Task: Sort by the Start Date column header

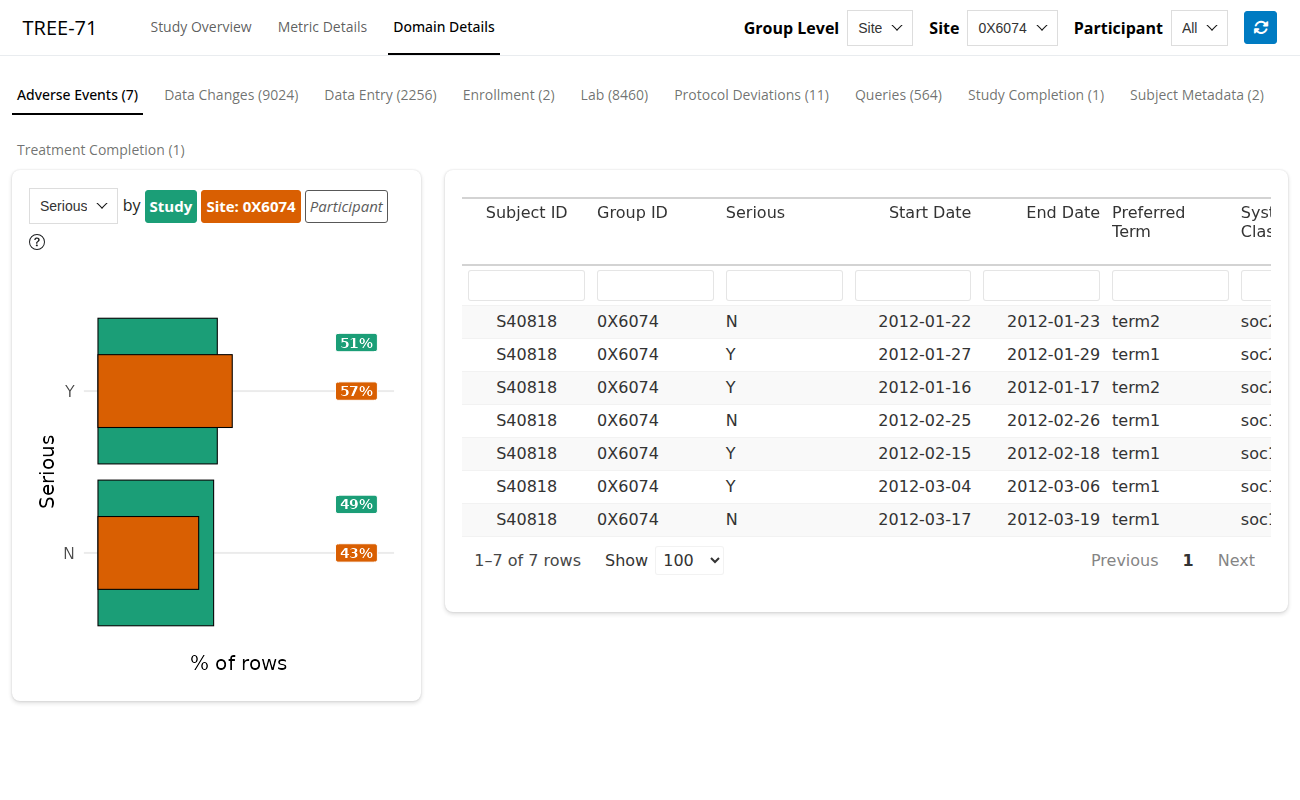Action: click(929, 212)
